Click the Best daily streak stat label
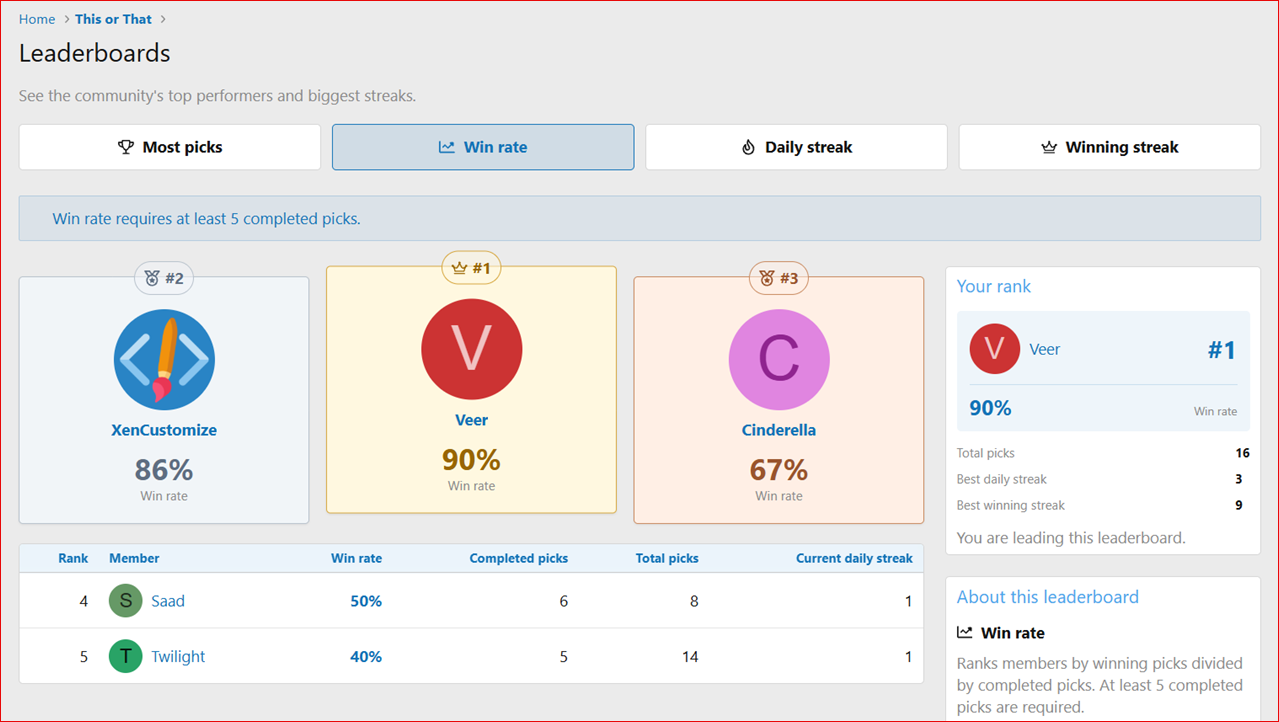This screenshot has width=1279, height=722. 1002,479
